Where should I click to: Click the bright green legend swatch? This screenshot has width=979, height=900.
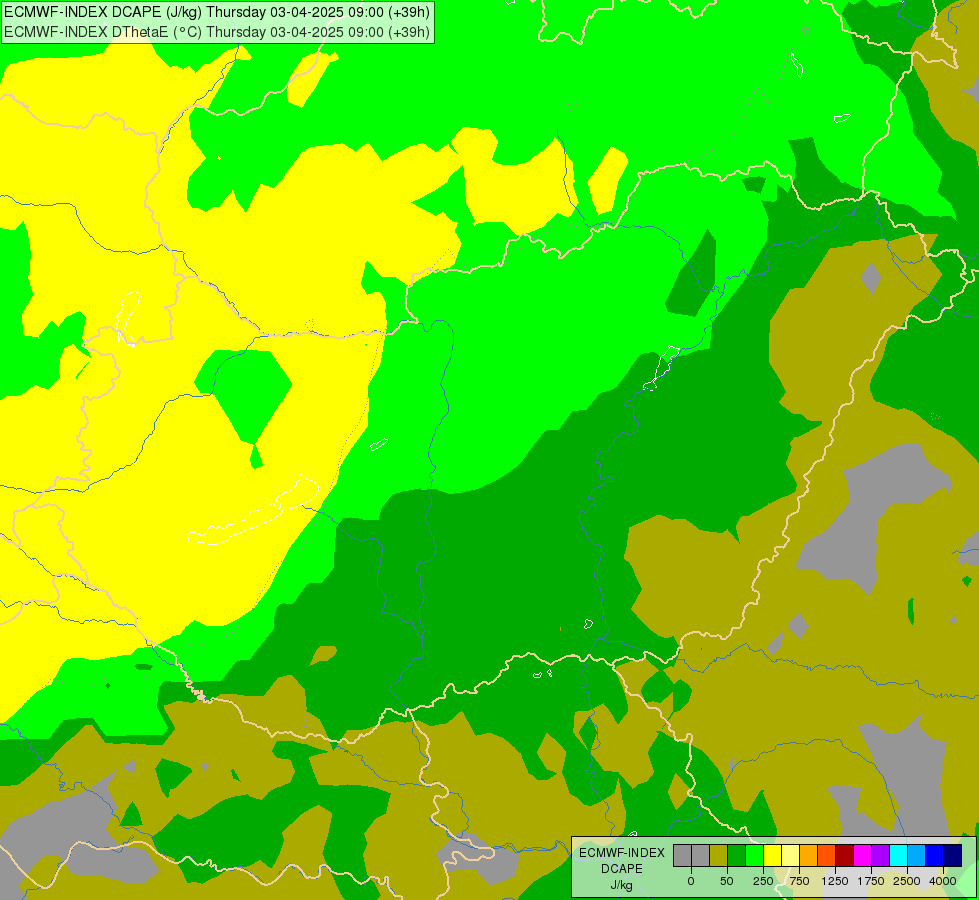click(x=755, y=856)
